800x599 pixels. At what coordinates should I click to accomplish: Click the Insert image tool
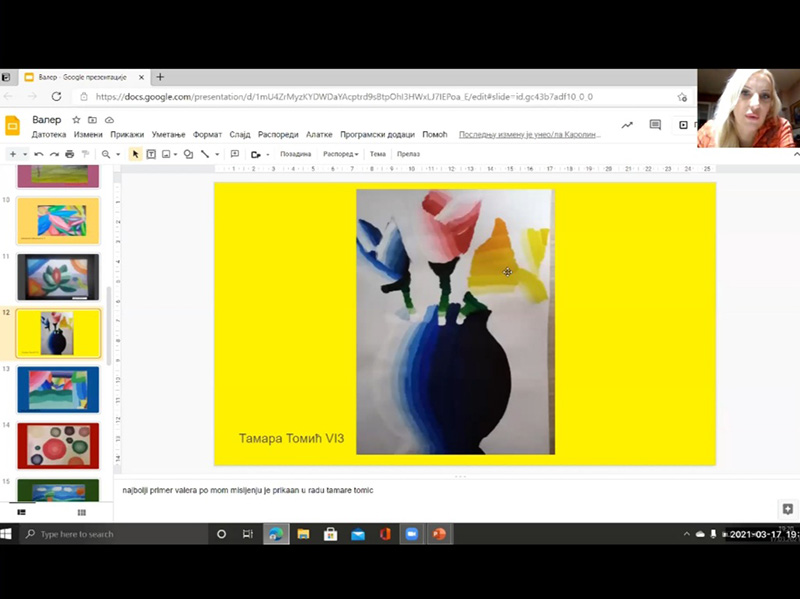(166, 154)
